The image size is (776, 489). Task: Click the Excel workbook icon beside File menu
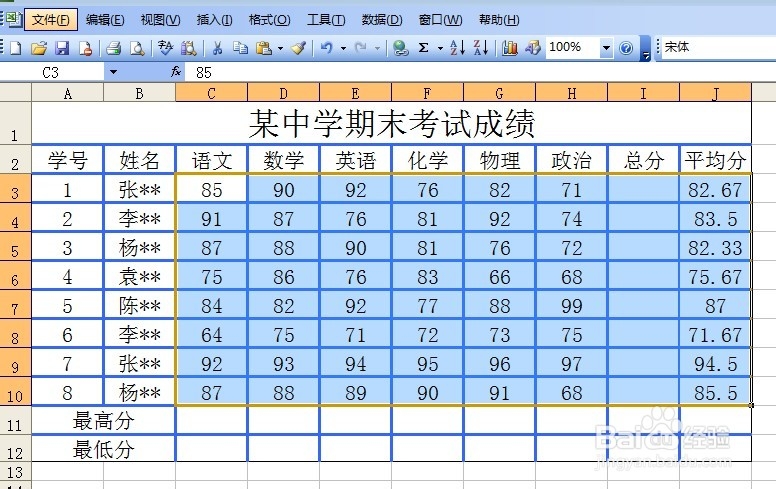(13, 19)
